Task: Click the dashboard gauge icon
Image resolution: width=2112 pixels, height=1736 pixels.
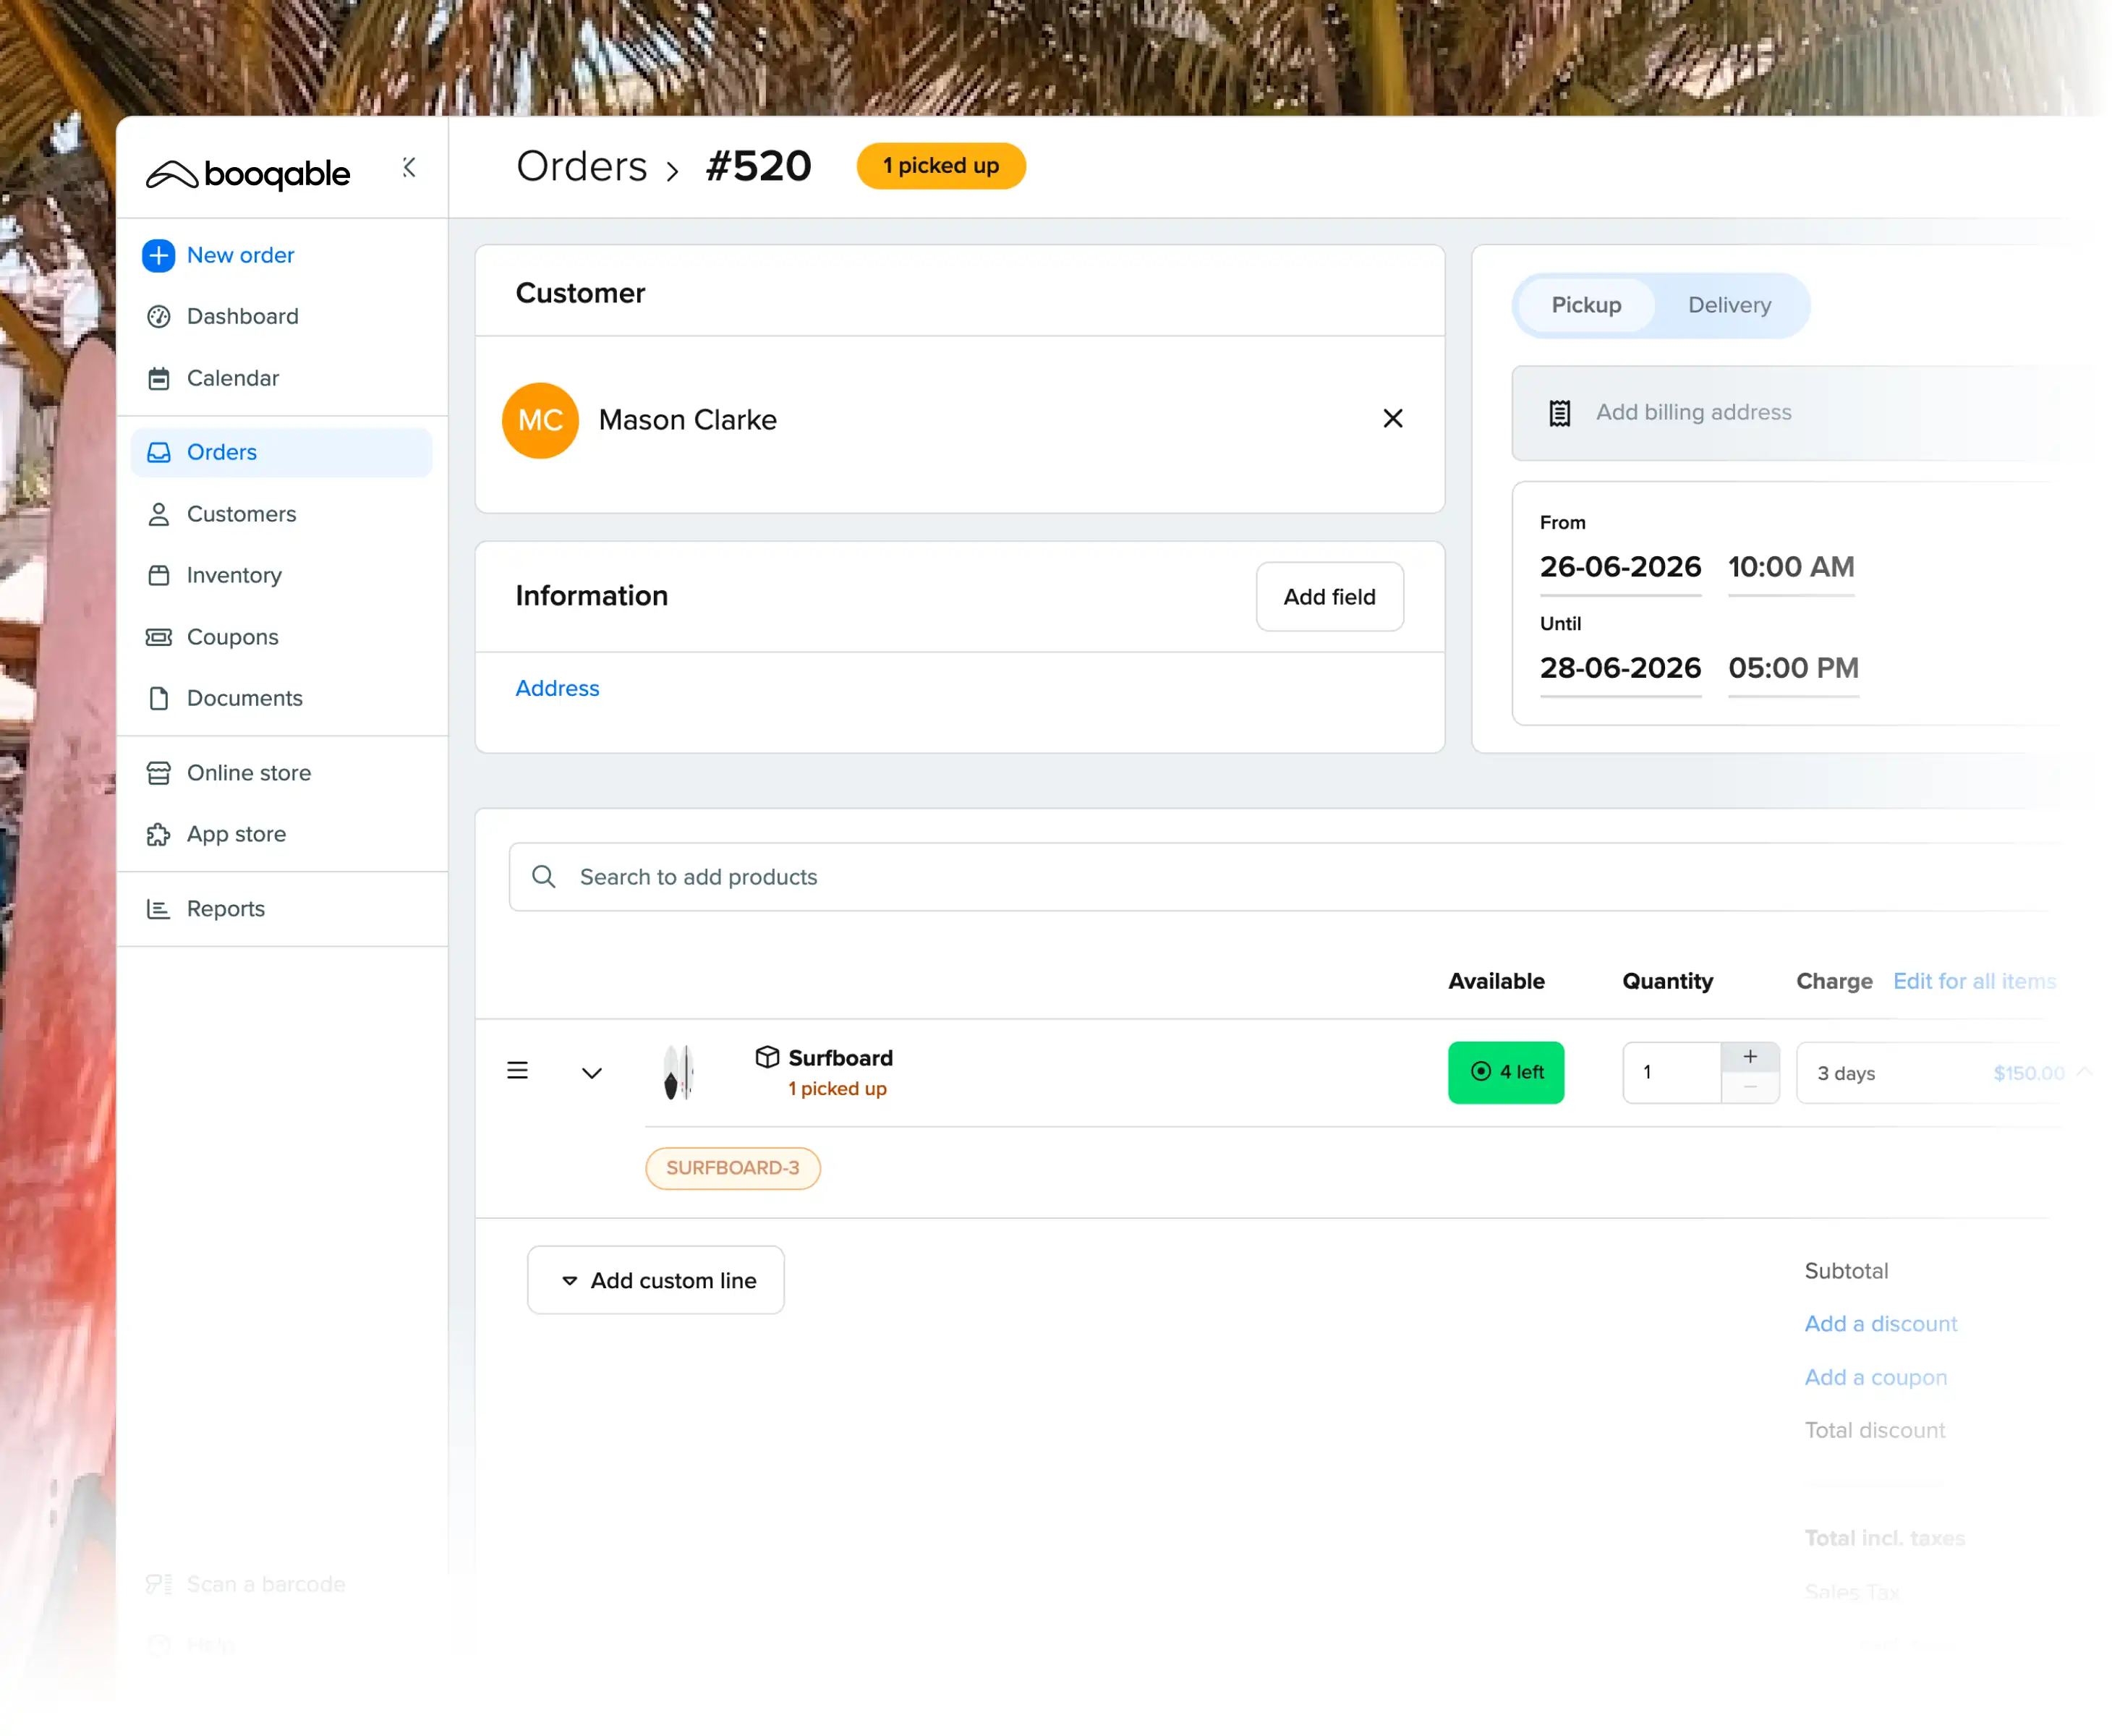Action: click(x=158, y=316)
